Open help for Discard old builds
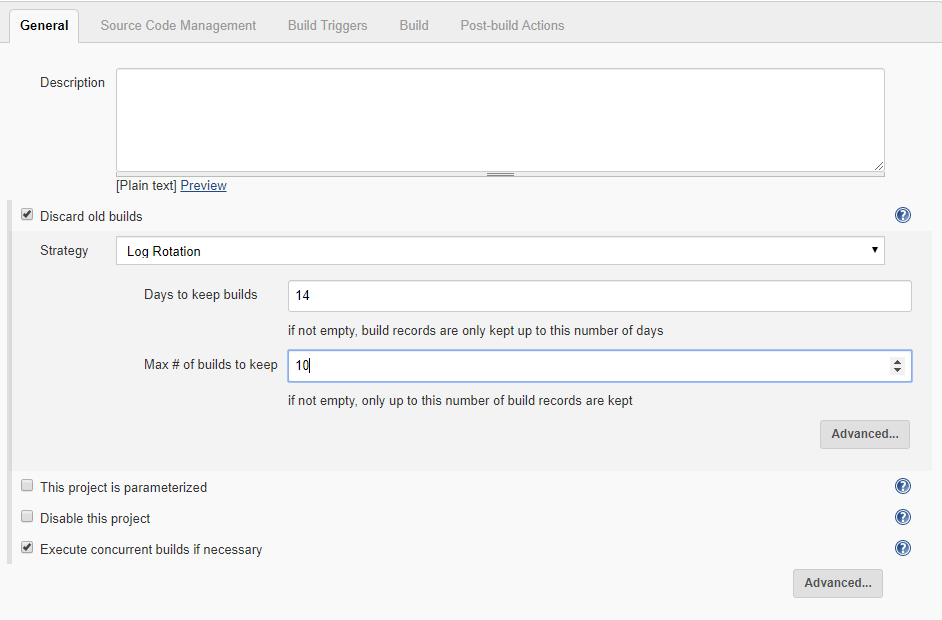Viewport: 942px width, 620px height. (x=902, y=215)
